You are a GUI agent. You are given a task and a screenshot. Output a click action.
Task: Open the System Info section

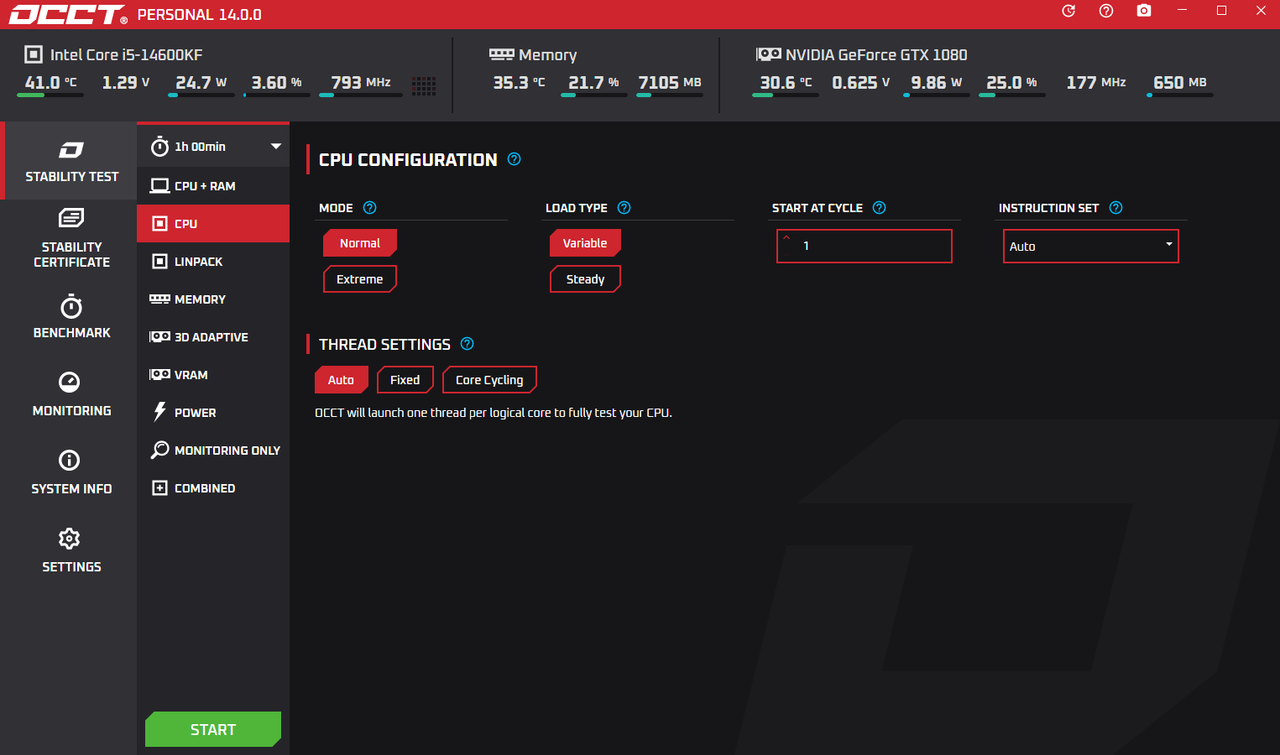point(71,472)
